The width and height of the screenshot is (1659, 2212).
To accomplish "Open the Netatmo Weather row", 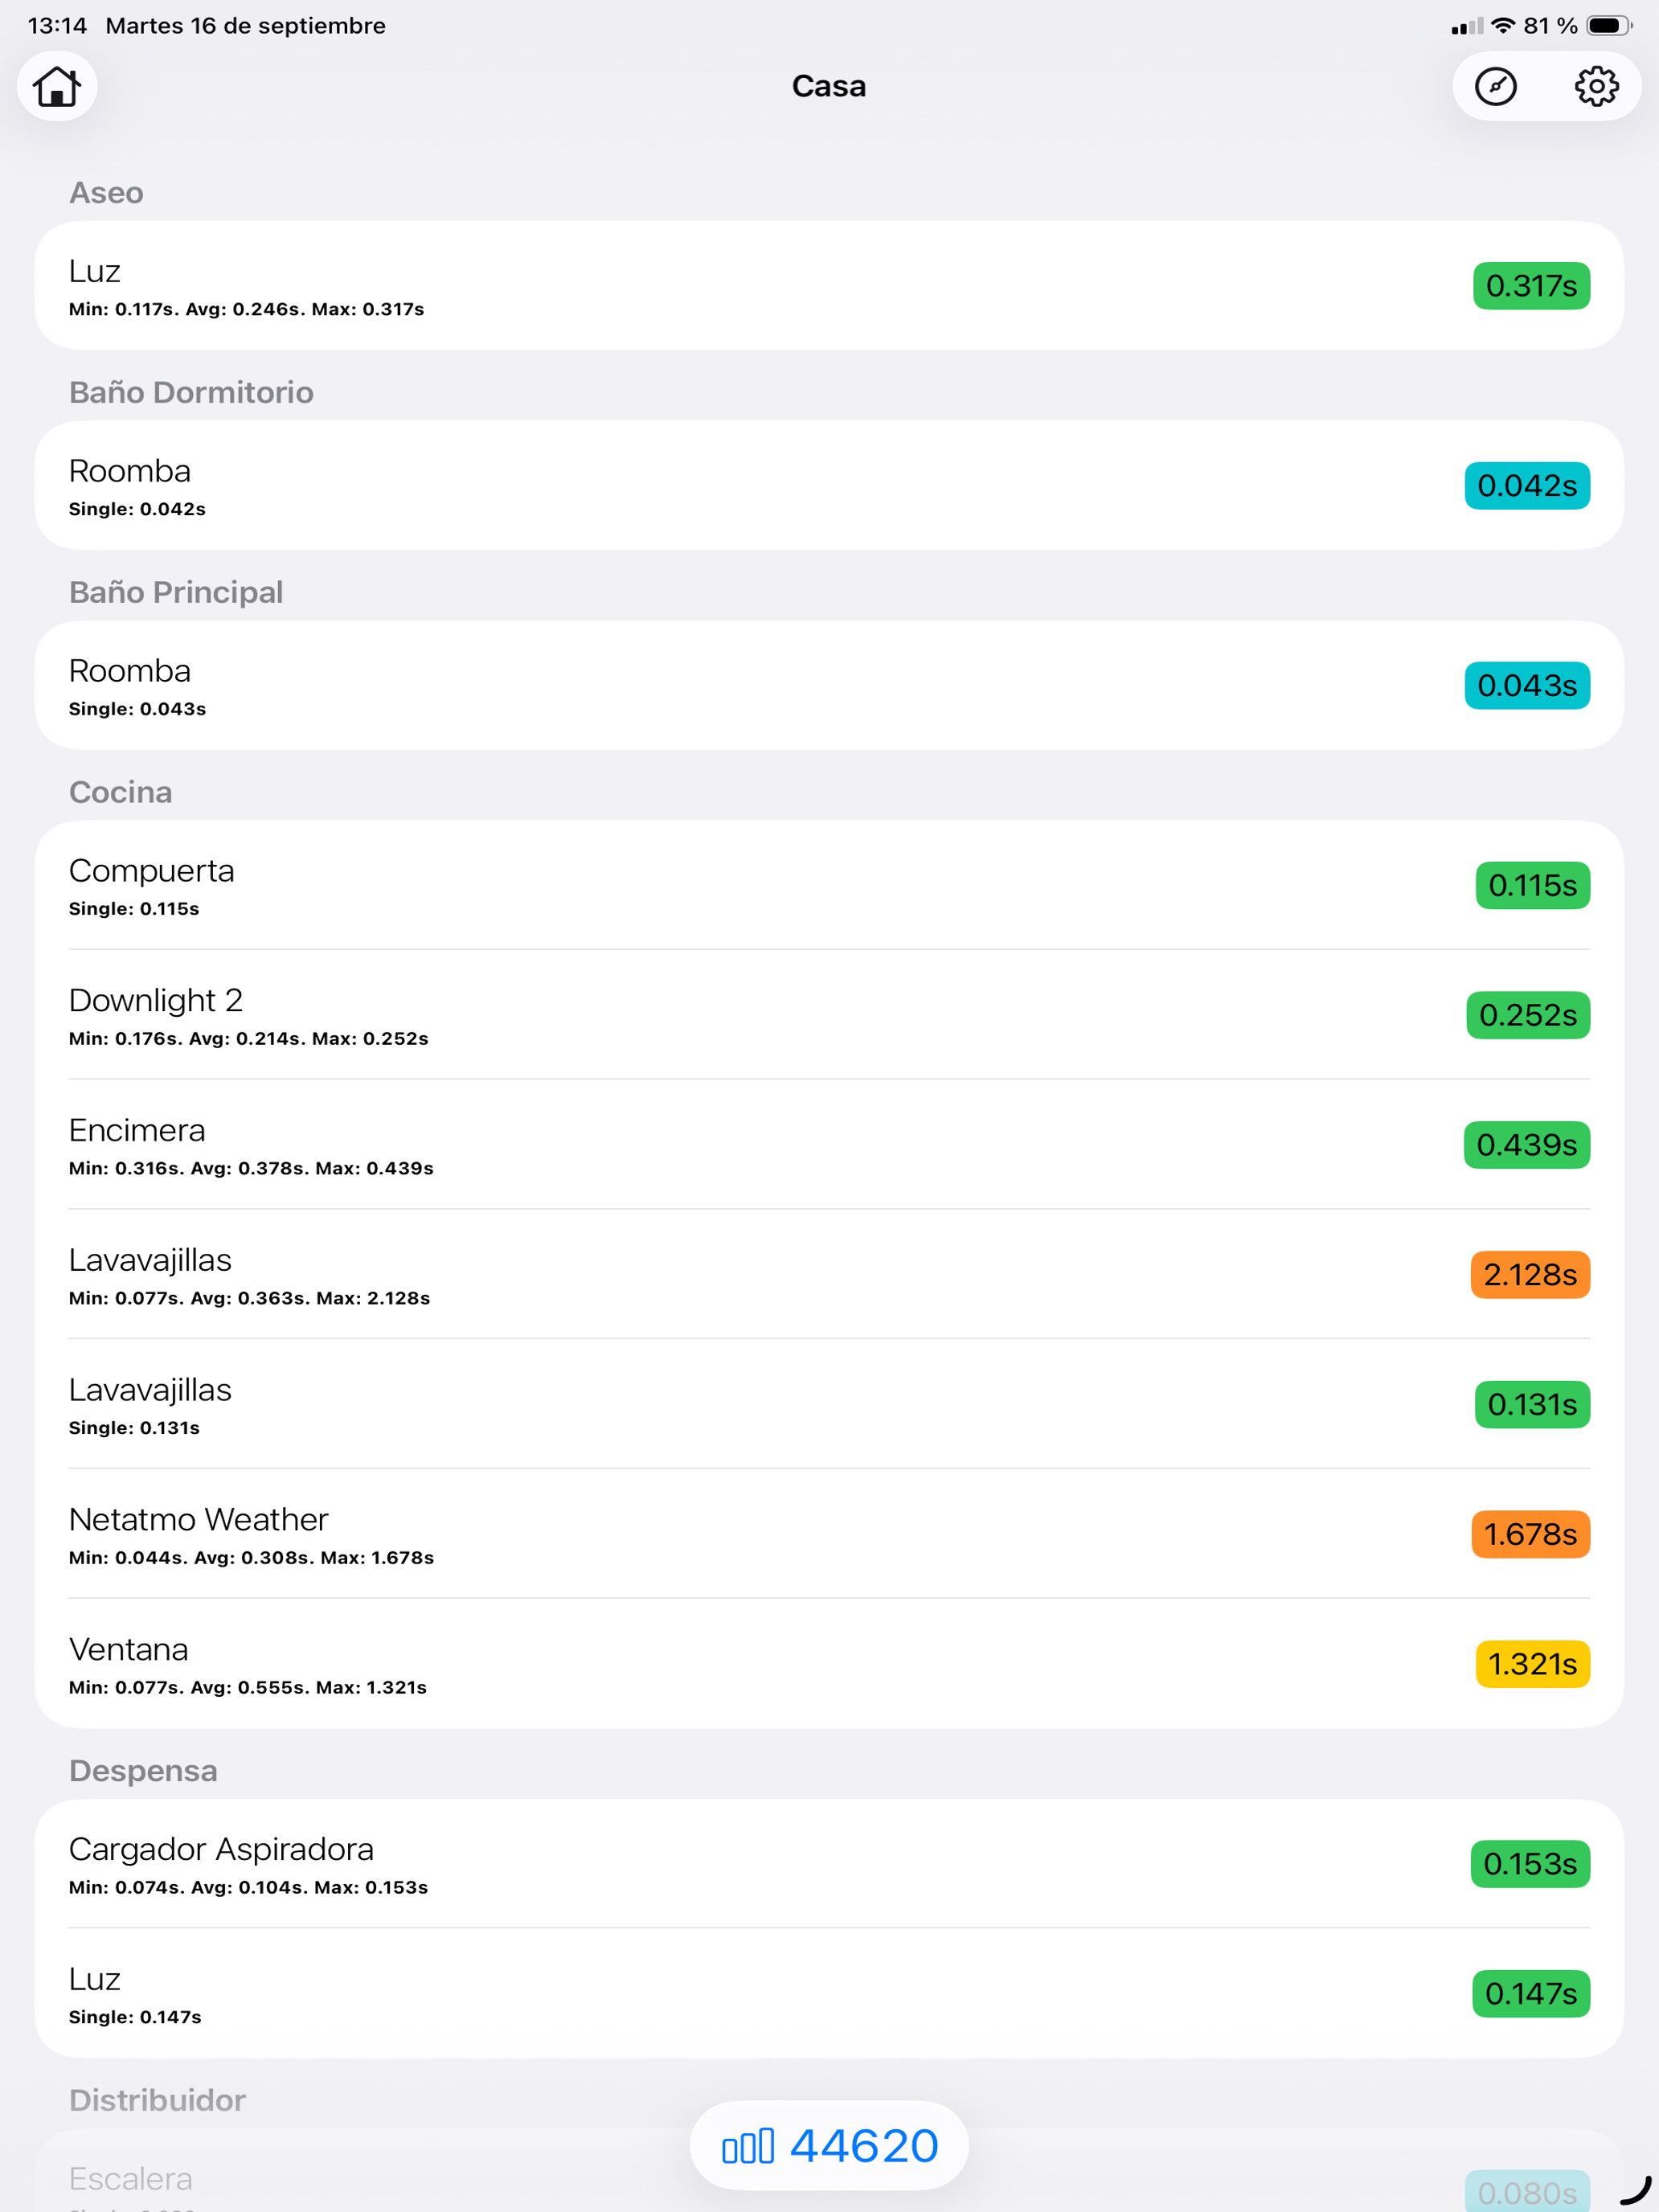I will 829,1534.
